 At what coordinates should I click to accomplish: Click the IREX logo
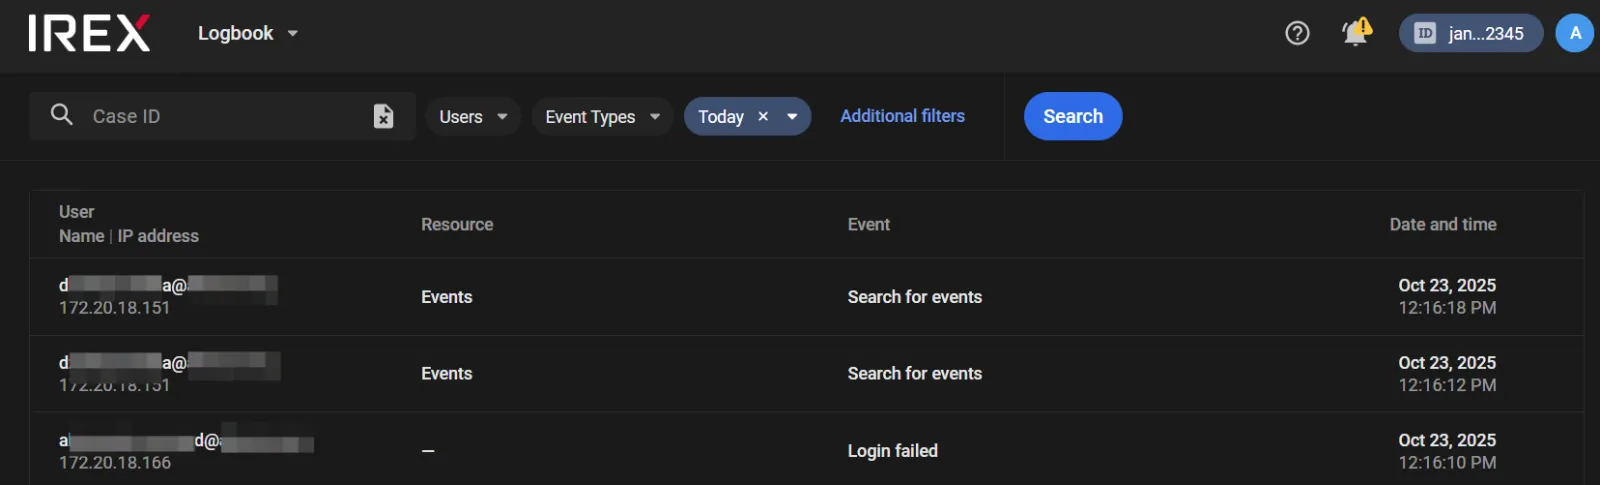pyautogui.click(x=89, y=33)
